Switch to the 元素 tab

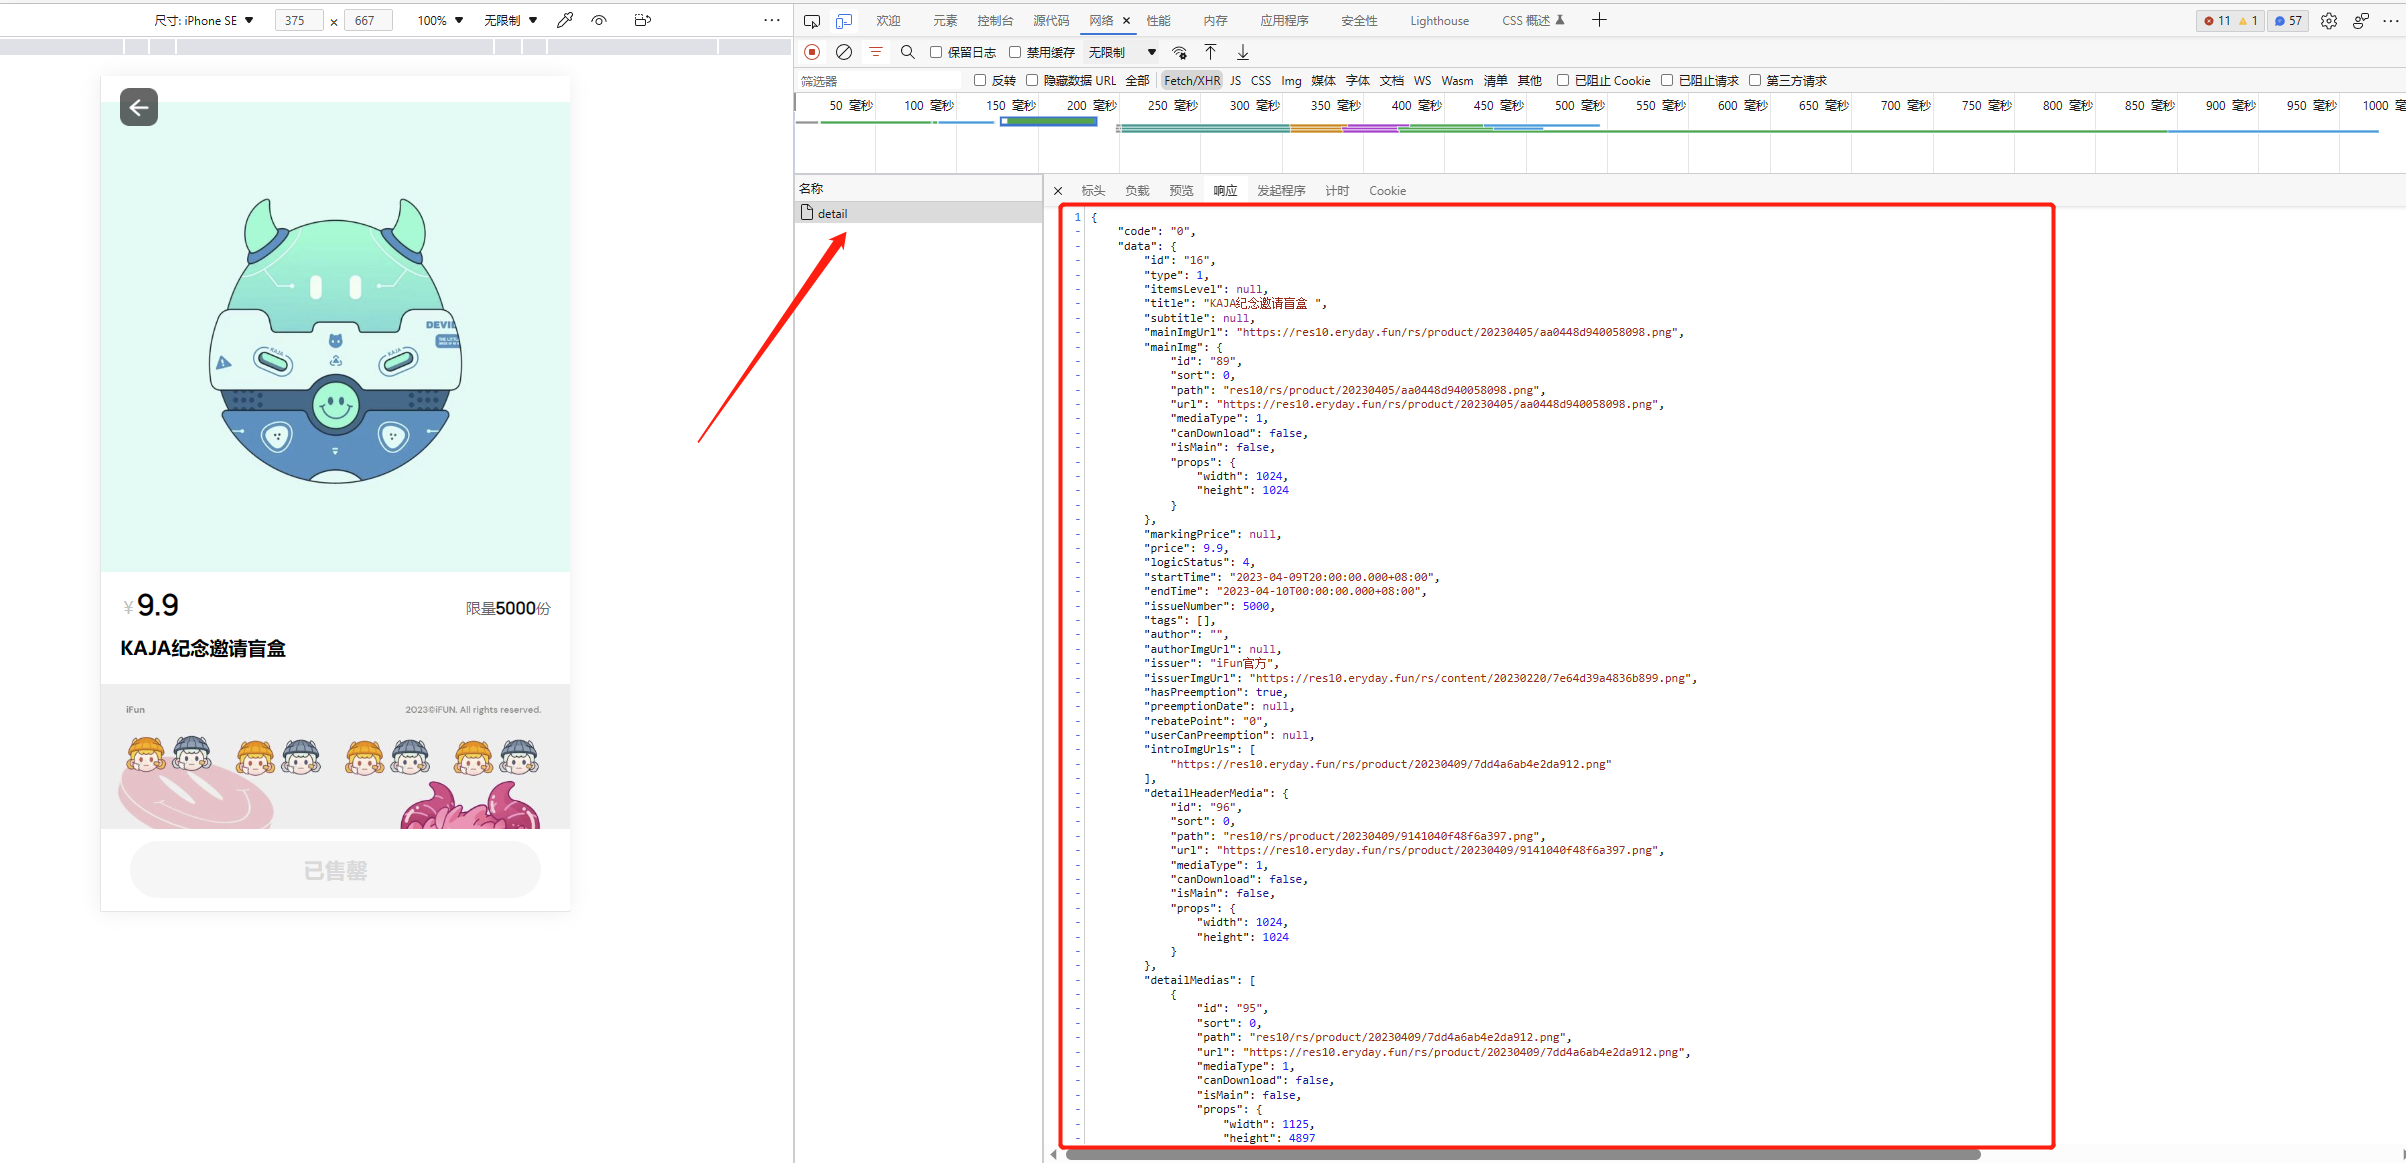[x=945, y=21]
